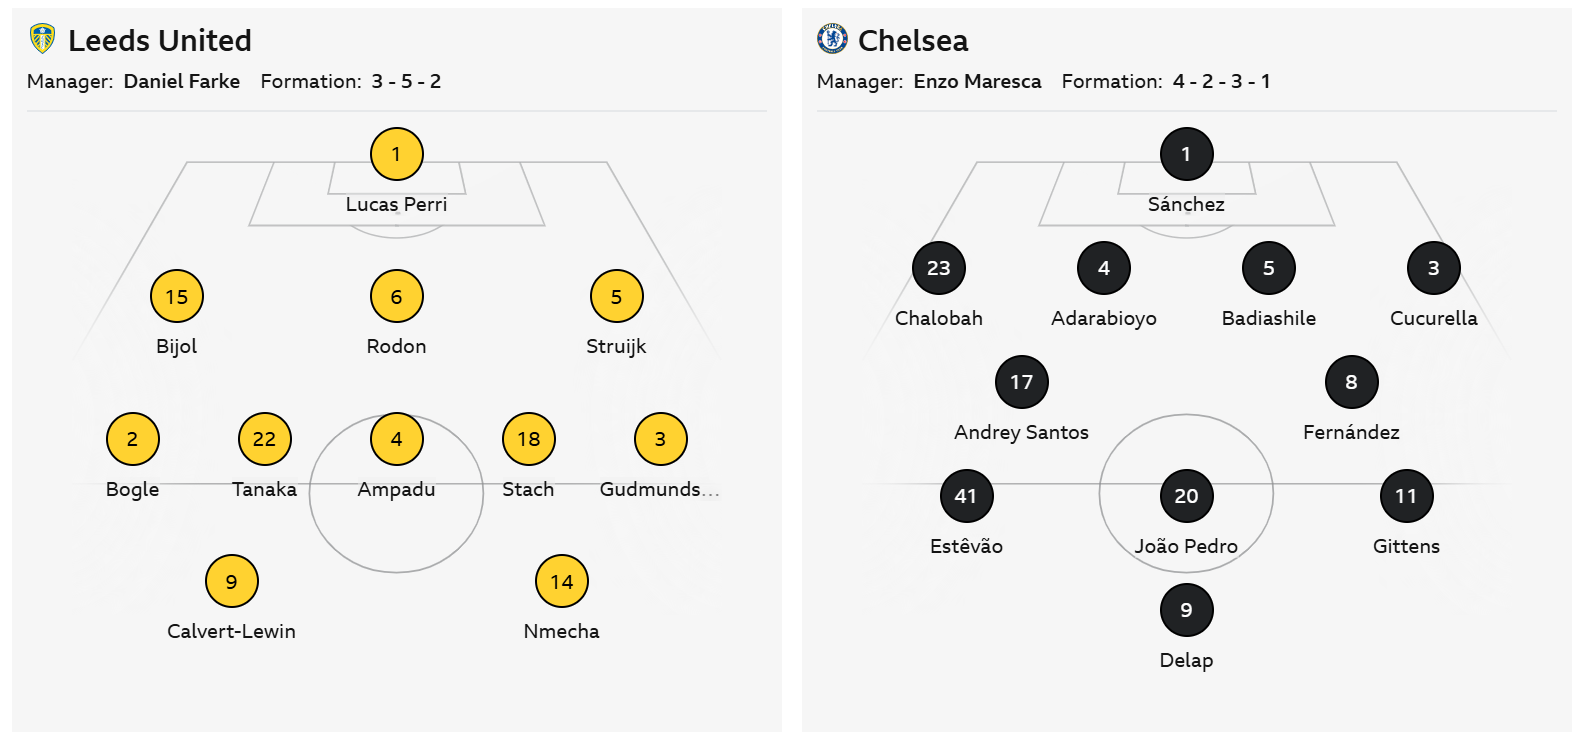
Task: Click Chalobah's number 23 badge
Action: click(x=939, y=268)
